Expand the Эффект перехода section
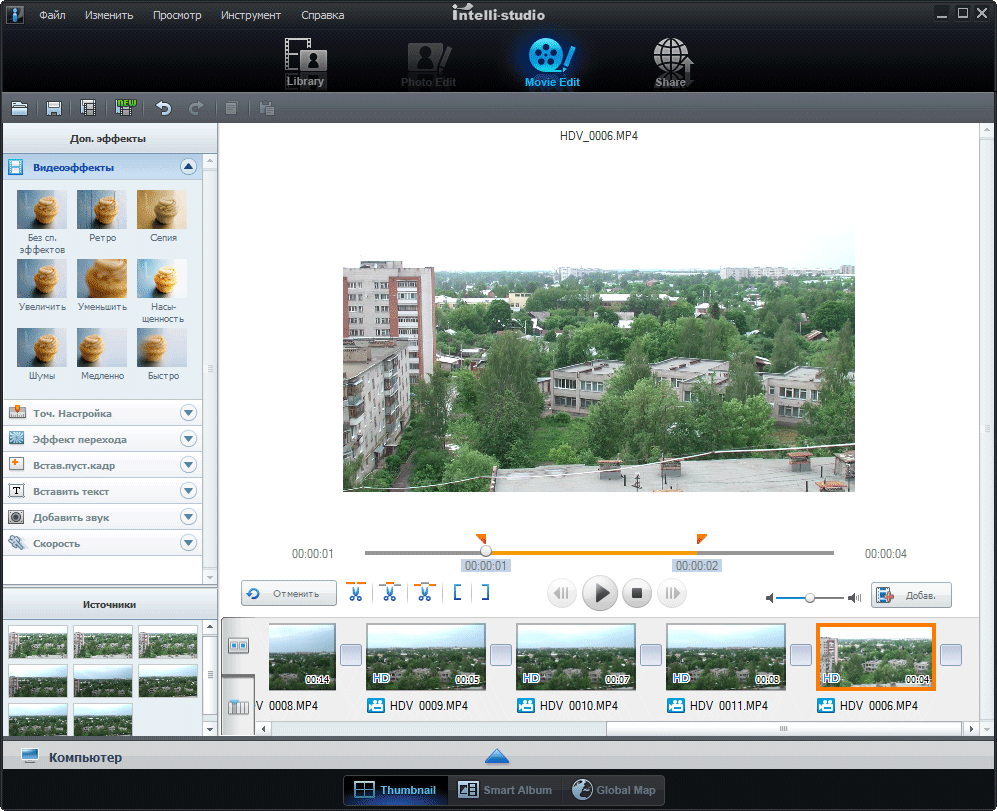Screen dimensions: 997x811 (188, 439)
